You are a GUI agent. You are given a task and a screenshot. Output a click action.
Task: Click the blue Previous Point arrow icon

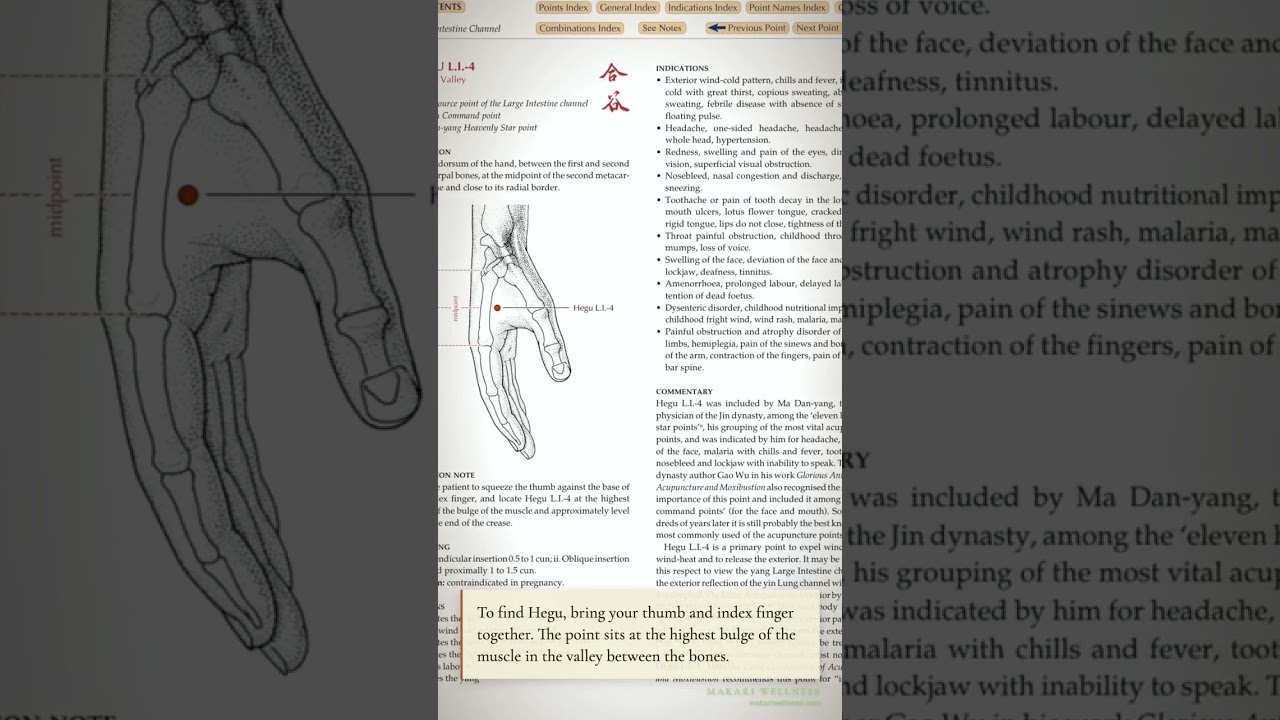[716, 28]
